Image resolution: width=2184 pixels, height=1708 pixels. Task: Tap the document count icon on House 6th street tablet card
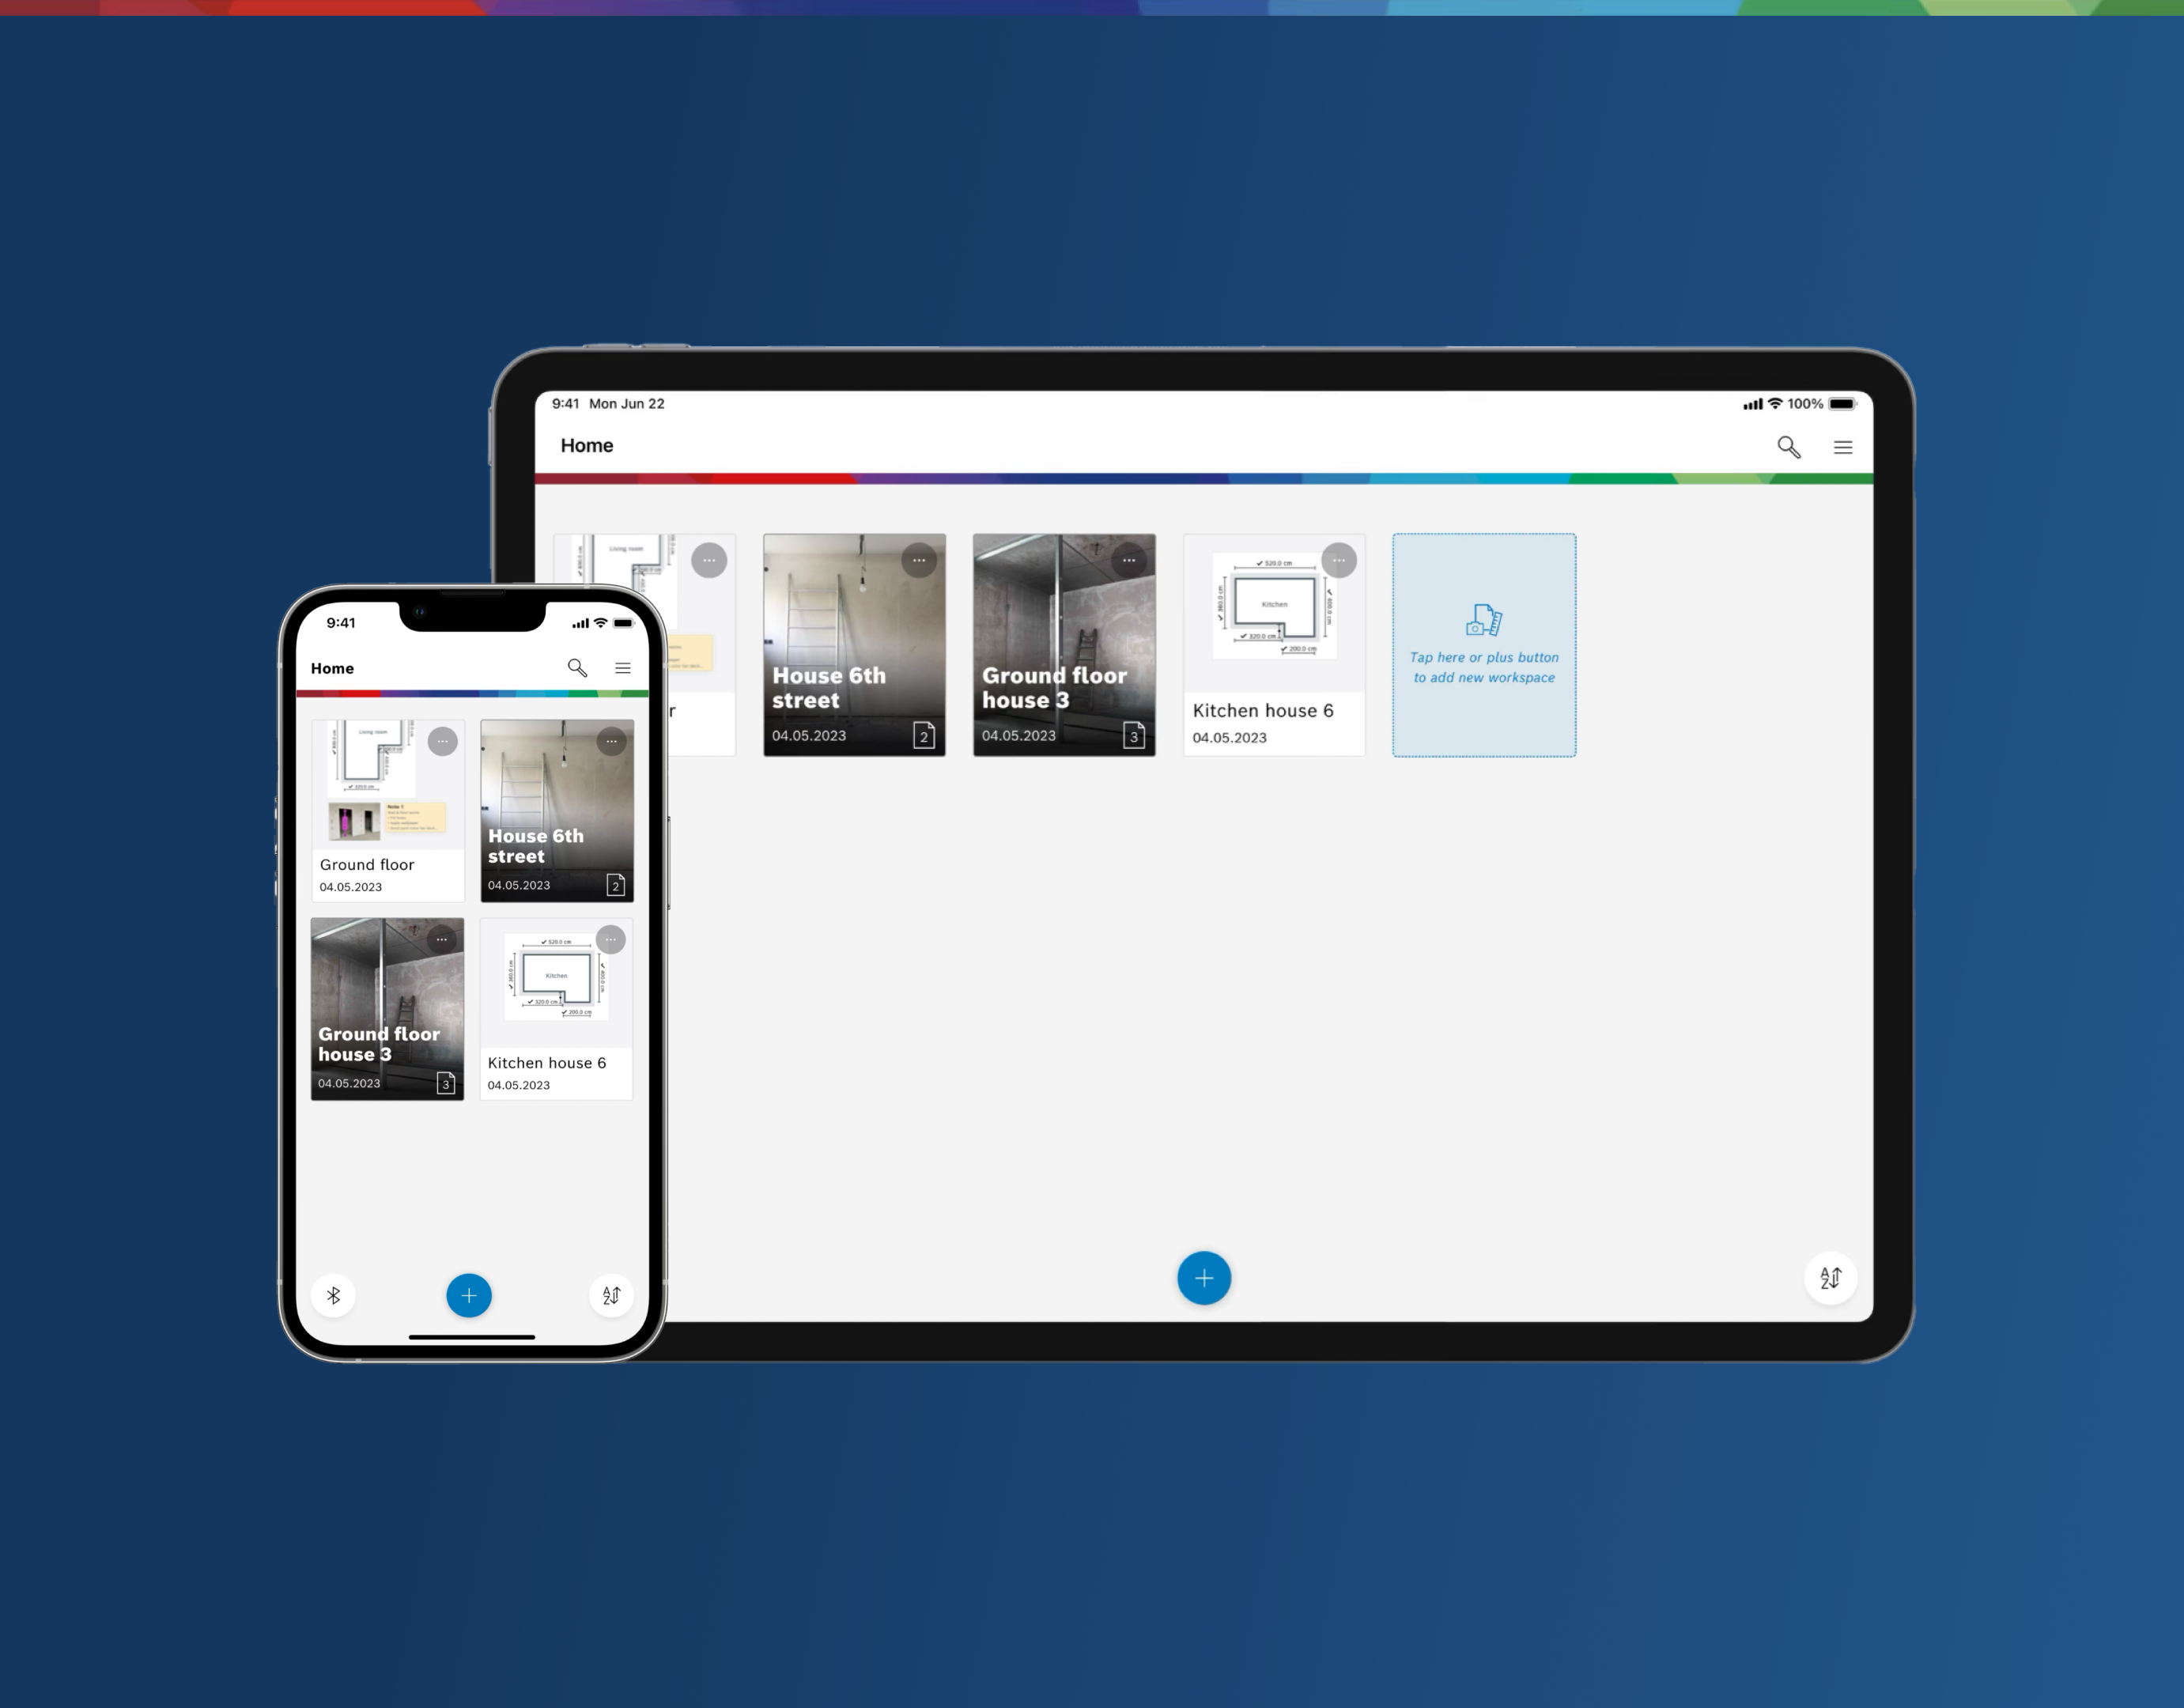point(924,735)
